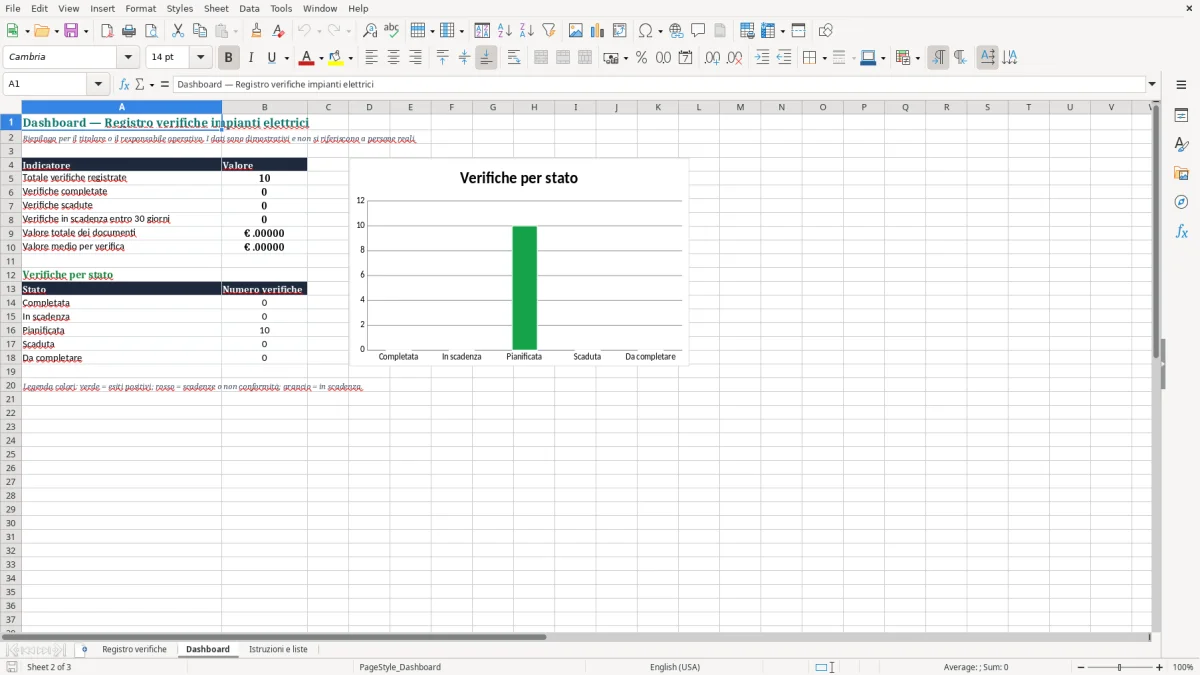
Task: Open Font Name dropdown arrow
Action: [128, 58]
